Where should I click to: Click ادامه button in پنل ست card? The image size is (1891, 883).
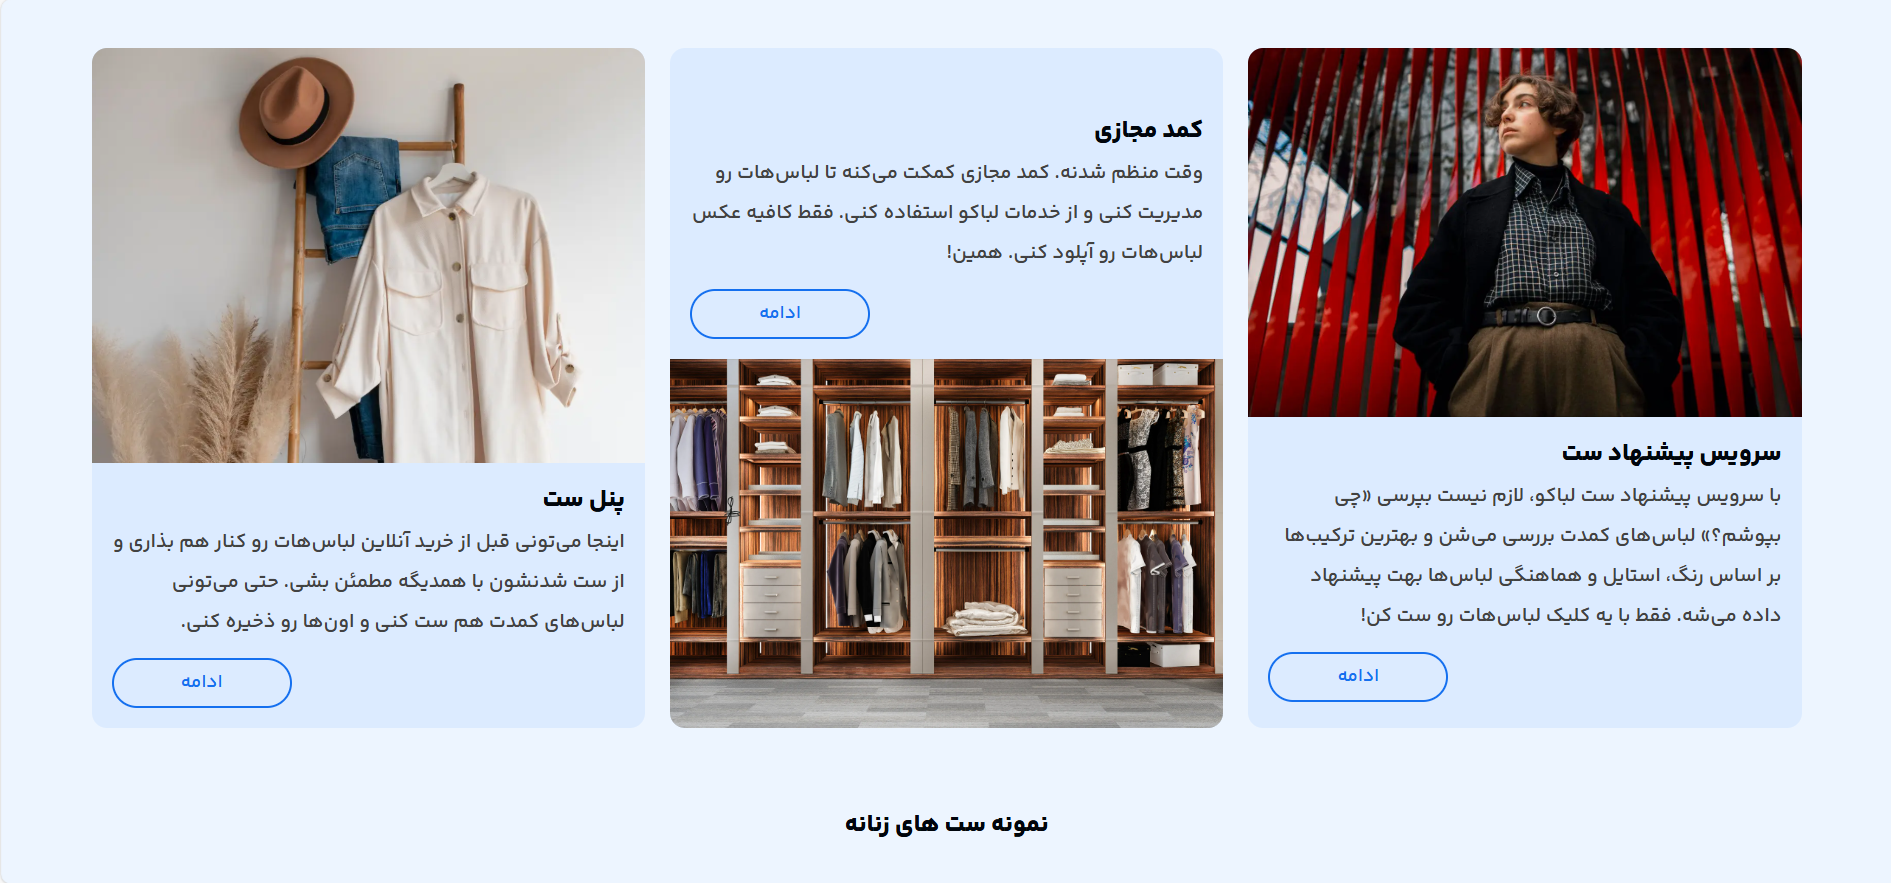coord(202,683)
